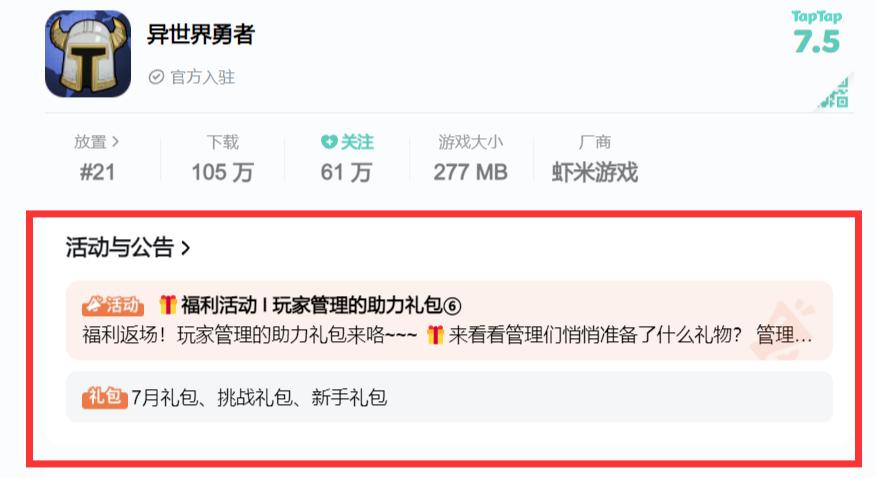
Task: Click the 虾米游戏 publisher name
Action: pyautogui.click(x=594, y=172)
